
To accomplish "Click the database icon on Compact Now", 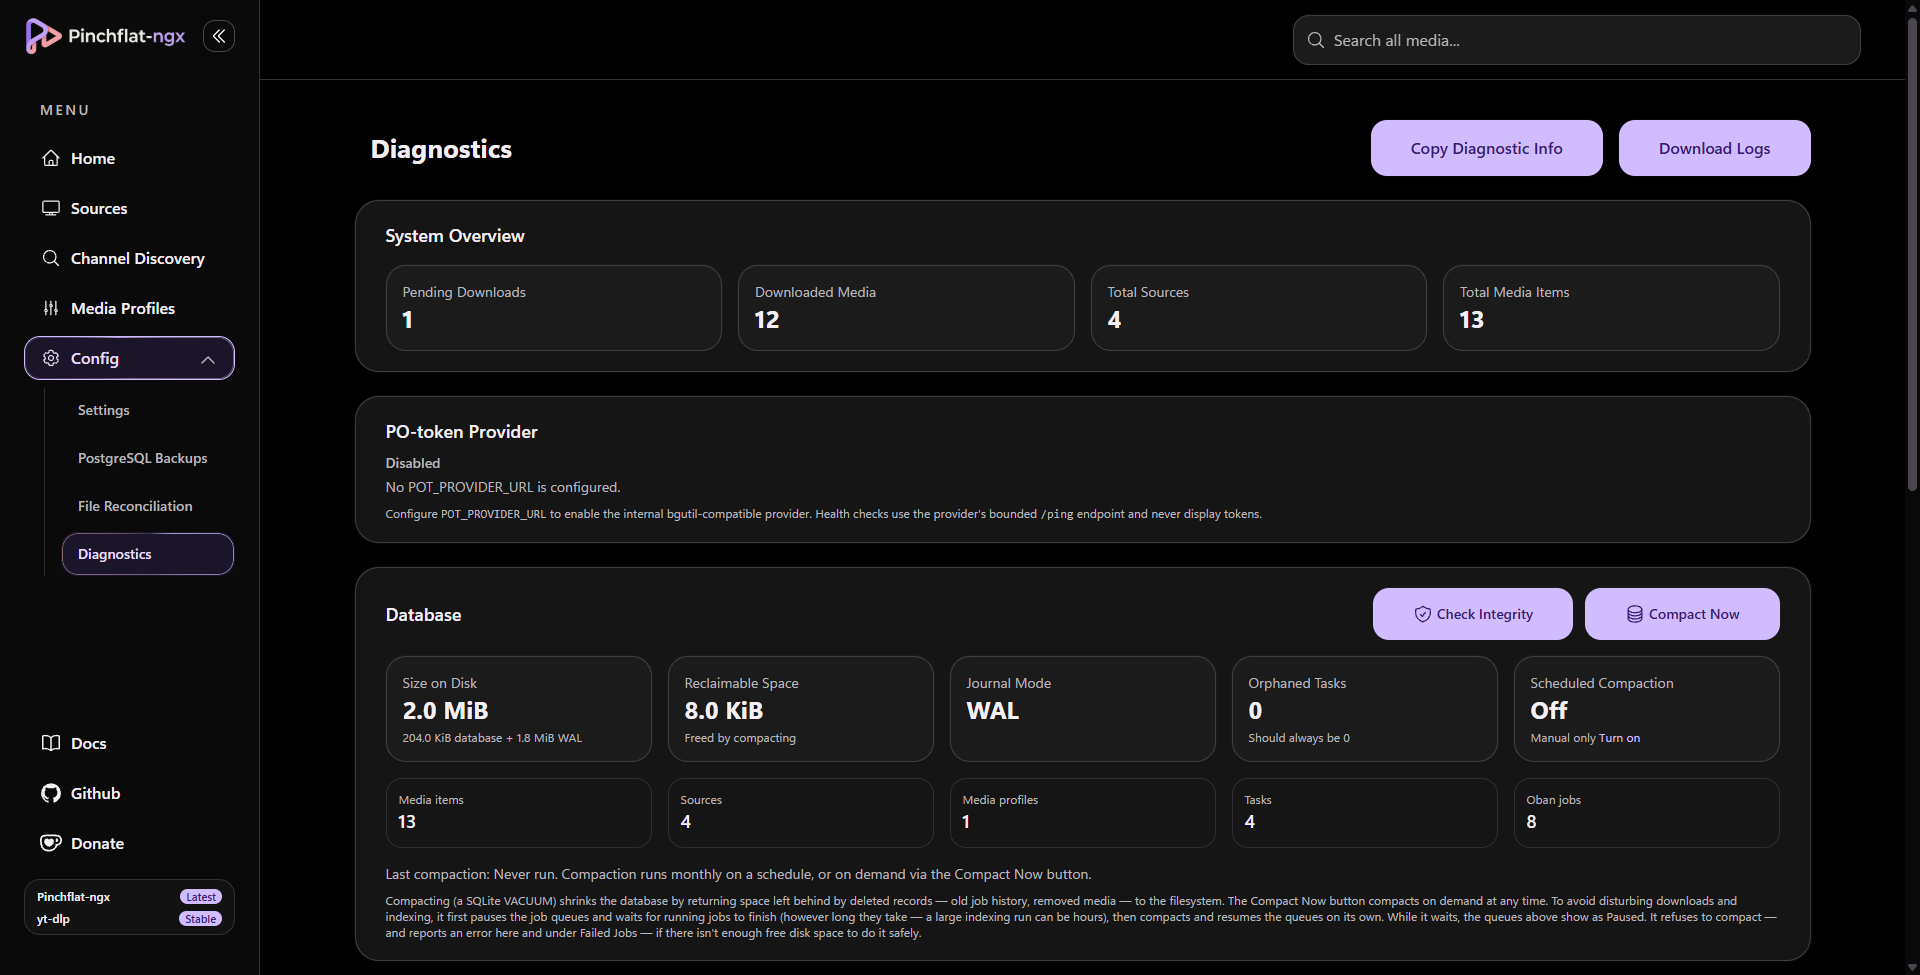I will 1635,614.
